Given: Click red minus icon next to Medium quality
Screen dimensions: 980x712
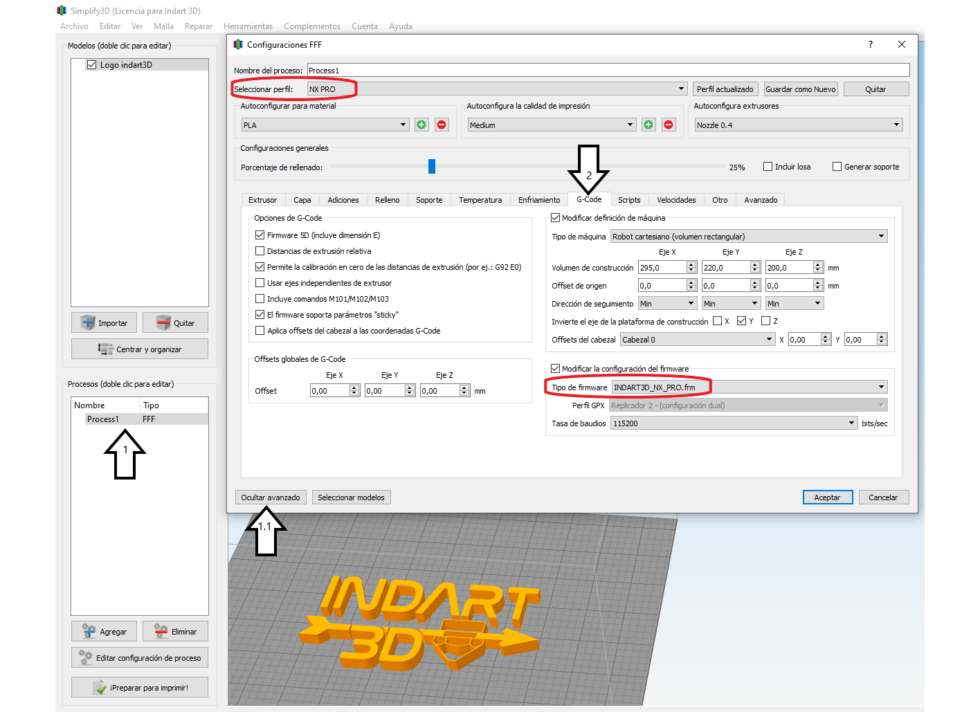Looking at the screenshot, I should tap(668, 125).
